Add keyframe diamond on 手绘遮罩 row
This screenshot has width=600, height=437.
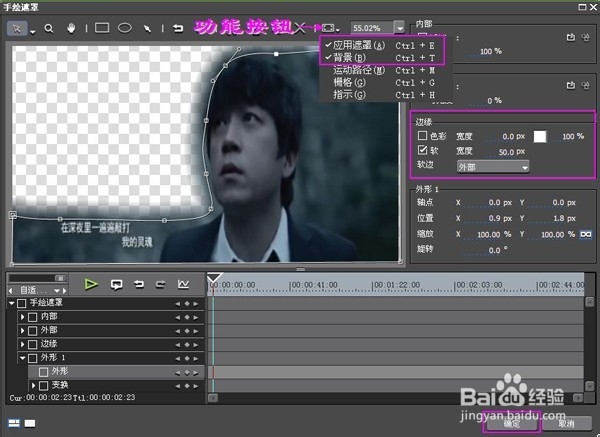pos(187,303)
